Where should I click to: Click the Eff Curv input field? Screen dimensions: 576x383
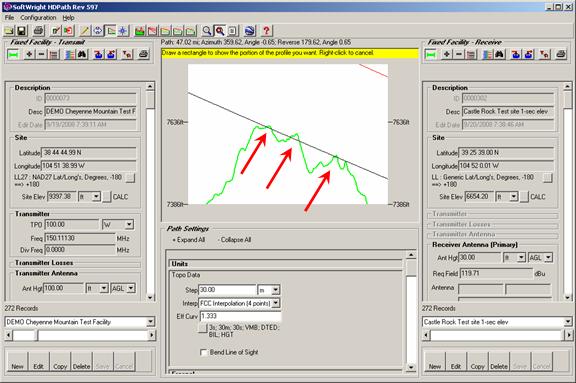coord(240,316)
